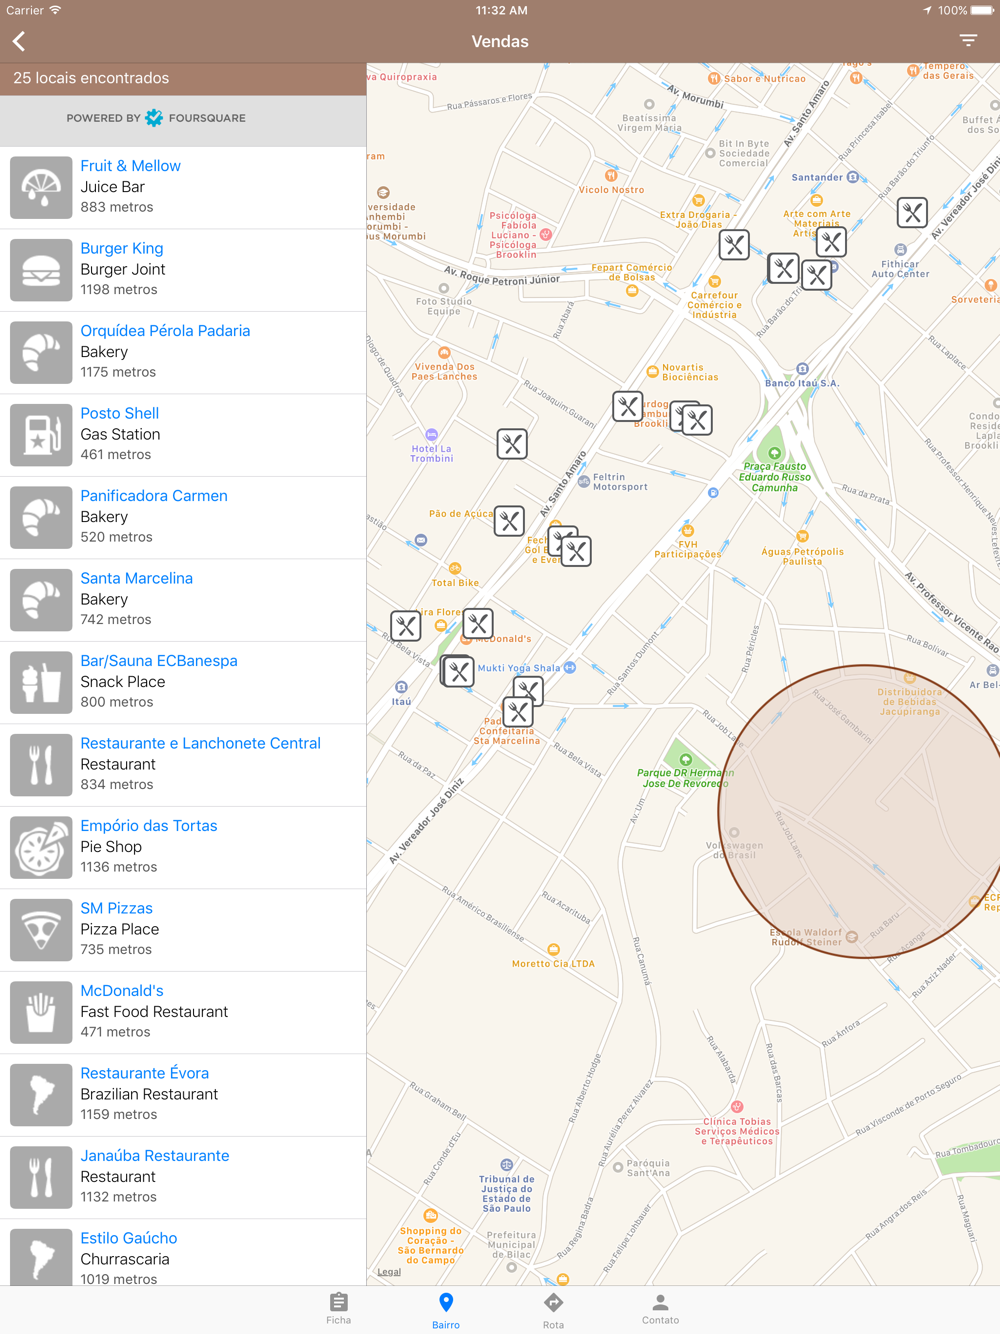Open the Santa Marcelina link

(136, 578)
